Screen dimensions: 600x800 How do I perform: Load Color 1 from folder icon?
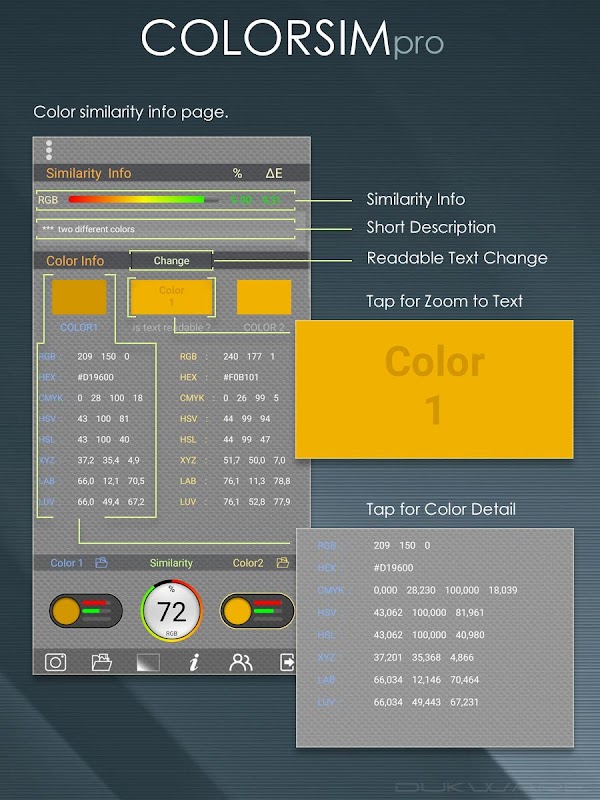click(x=102, y=563)
